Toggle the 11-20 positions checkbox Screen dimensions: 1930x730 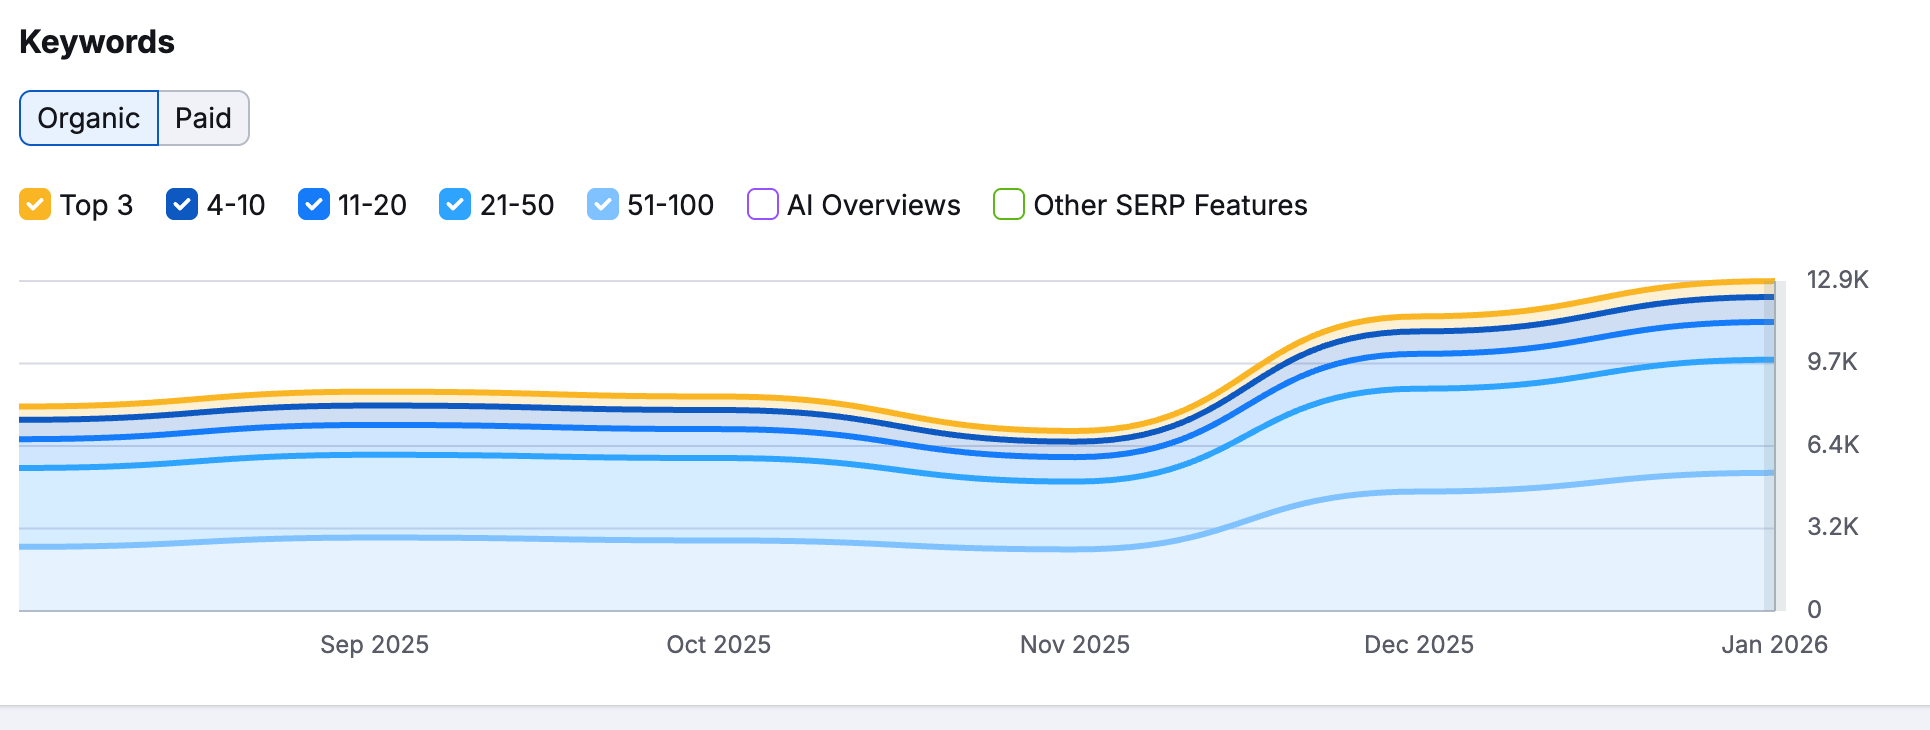point(314,204)
